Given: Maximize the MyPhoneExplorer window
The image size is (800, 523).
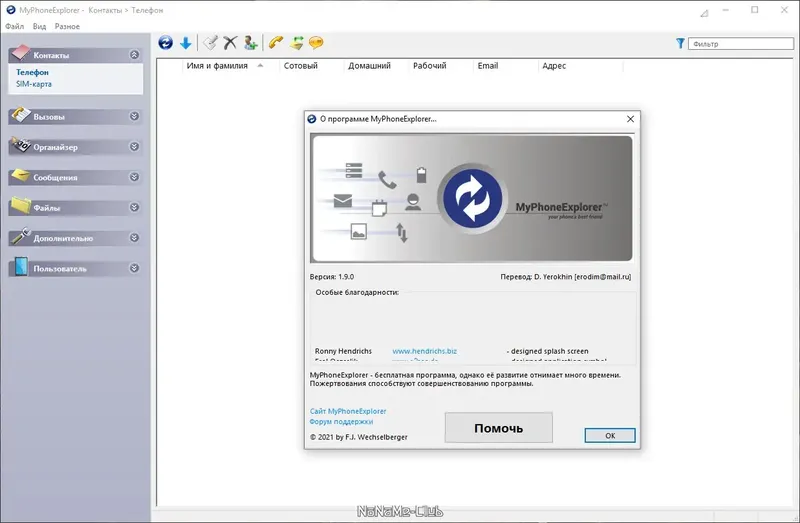Looking at the screenshot, I should tap(755, 10).
